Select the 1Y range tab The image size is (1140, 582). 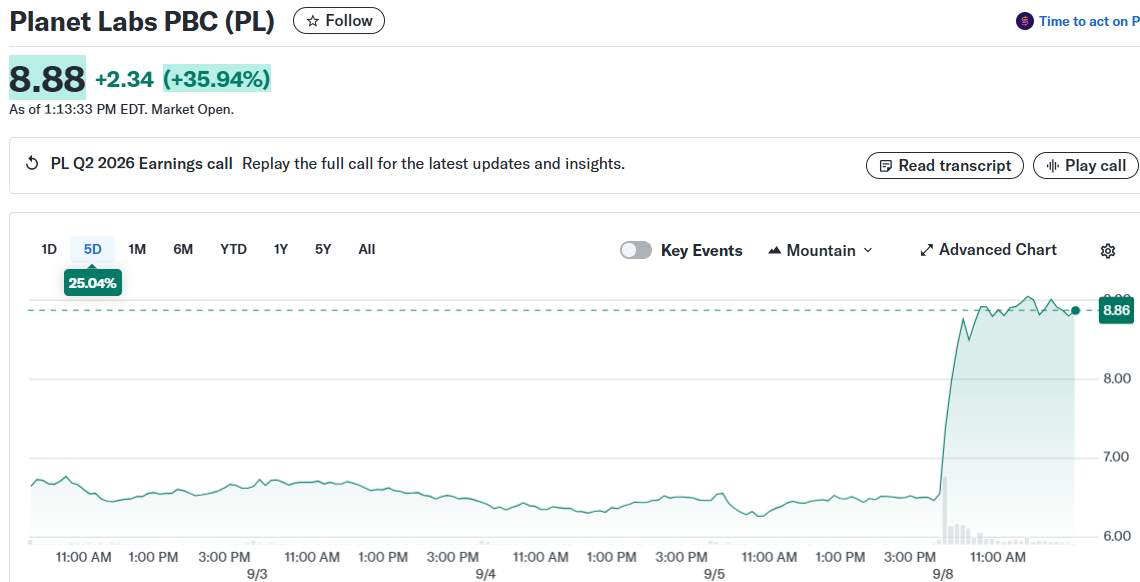[281, 249]
